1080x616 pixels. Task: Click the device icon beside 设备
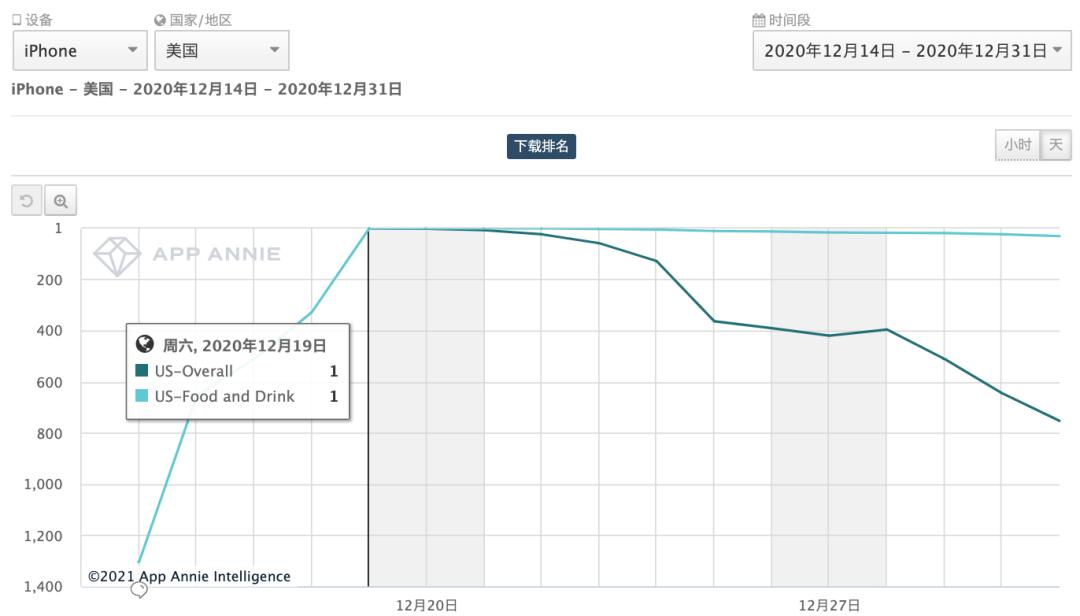point(16,20)
